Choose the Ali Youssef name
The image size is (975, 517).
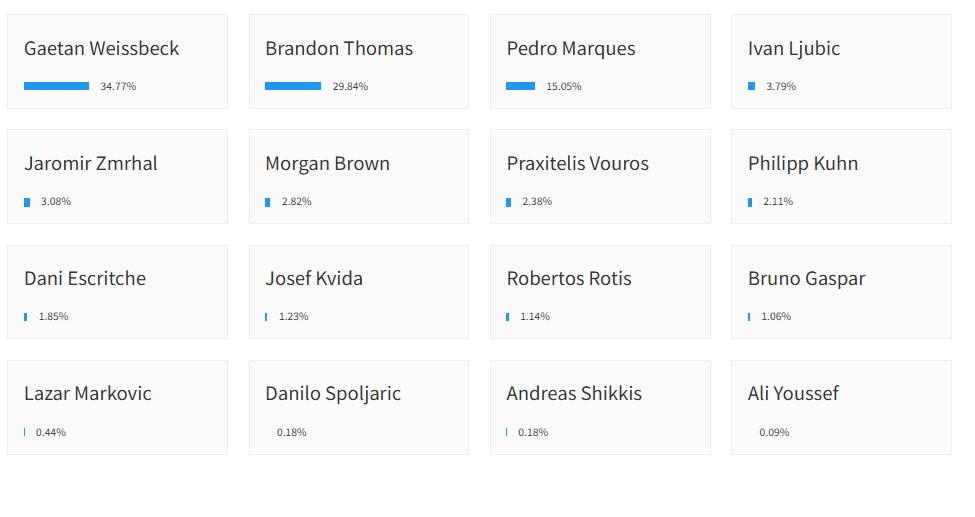click(793, 393)
